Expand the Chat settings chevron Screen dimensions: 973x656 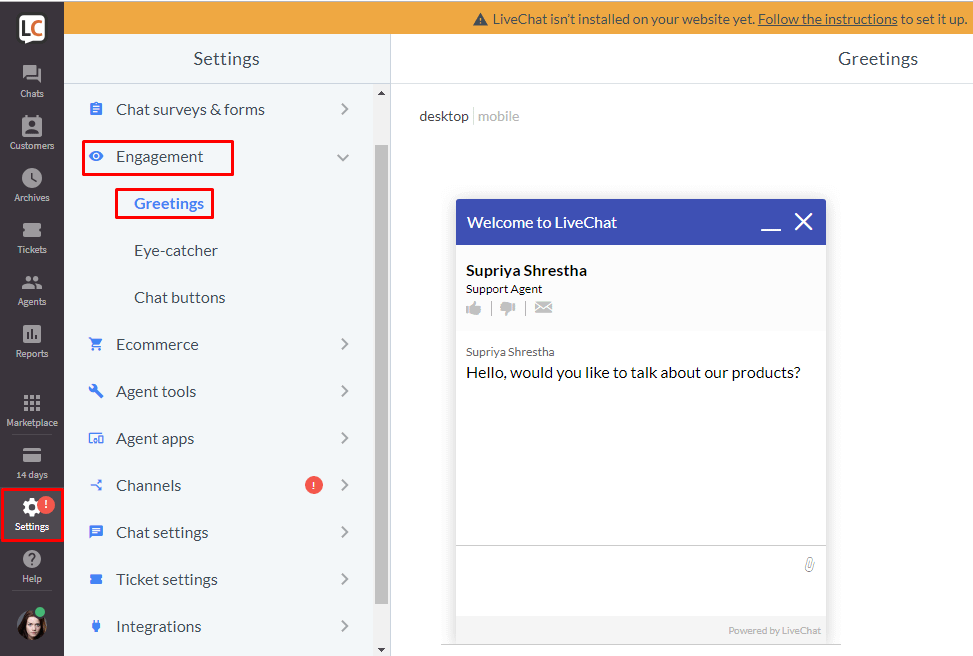(345, 532)
